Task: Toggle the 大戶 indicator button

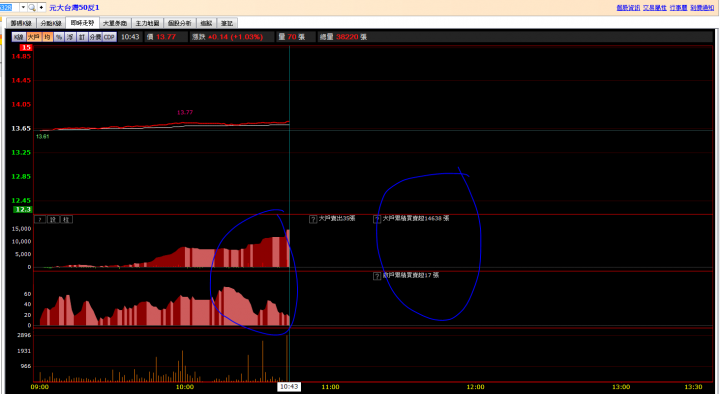Action: coord(34,37)
